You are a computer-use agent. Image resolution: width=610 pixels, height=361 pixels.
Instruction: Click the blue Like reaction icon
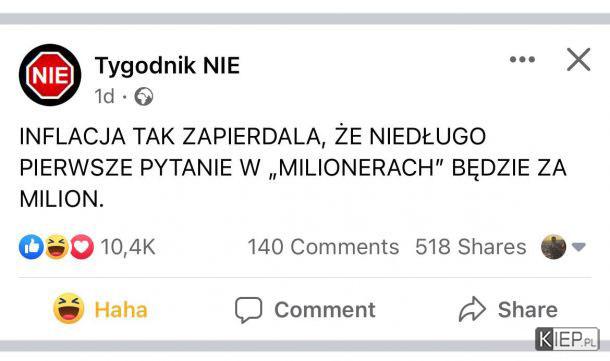point(31,247)
